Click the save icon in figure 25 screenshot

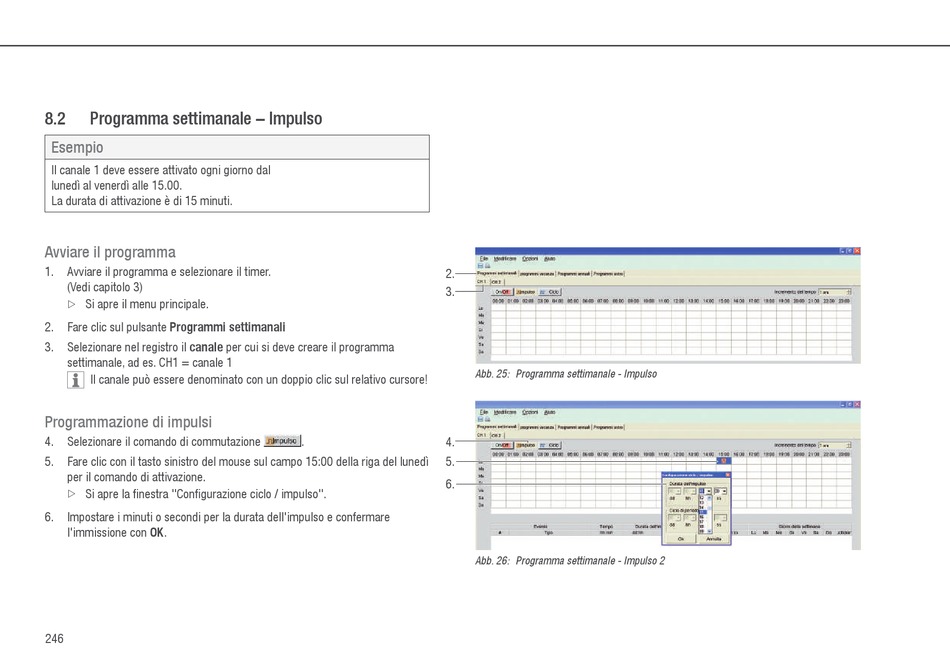point(480,266)
